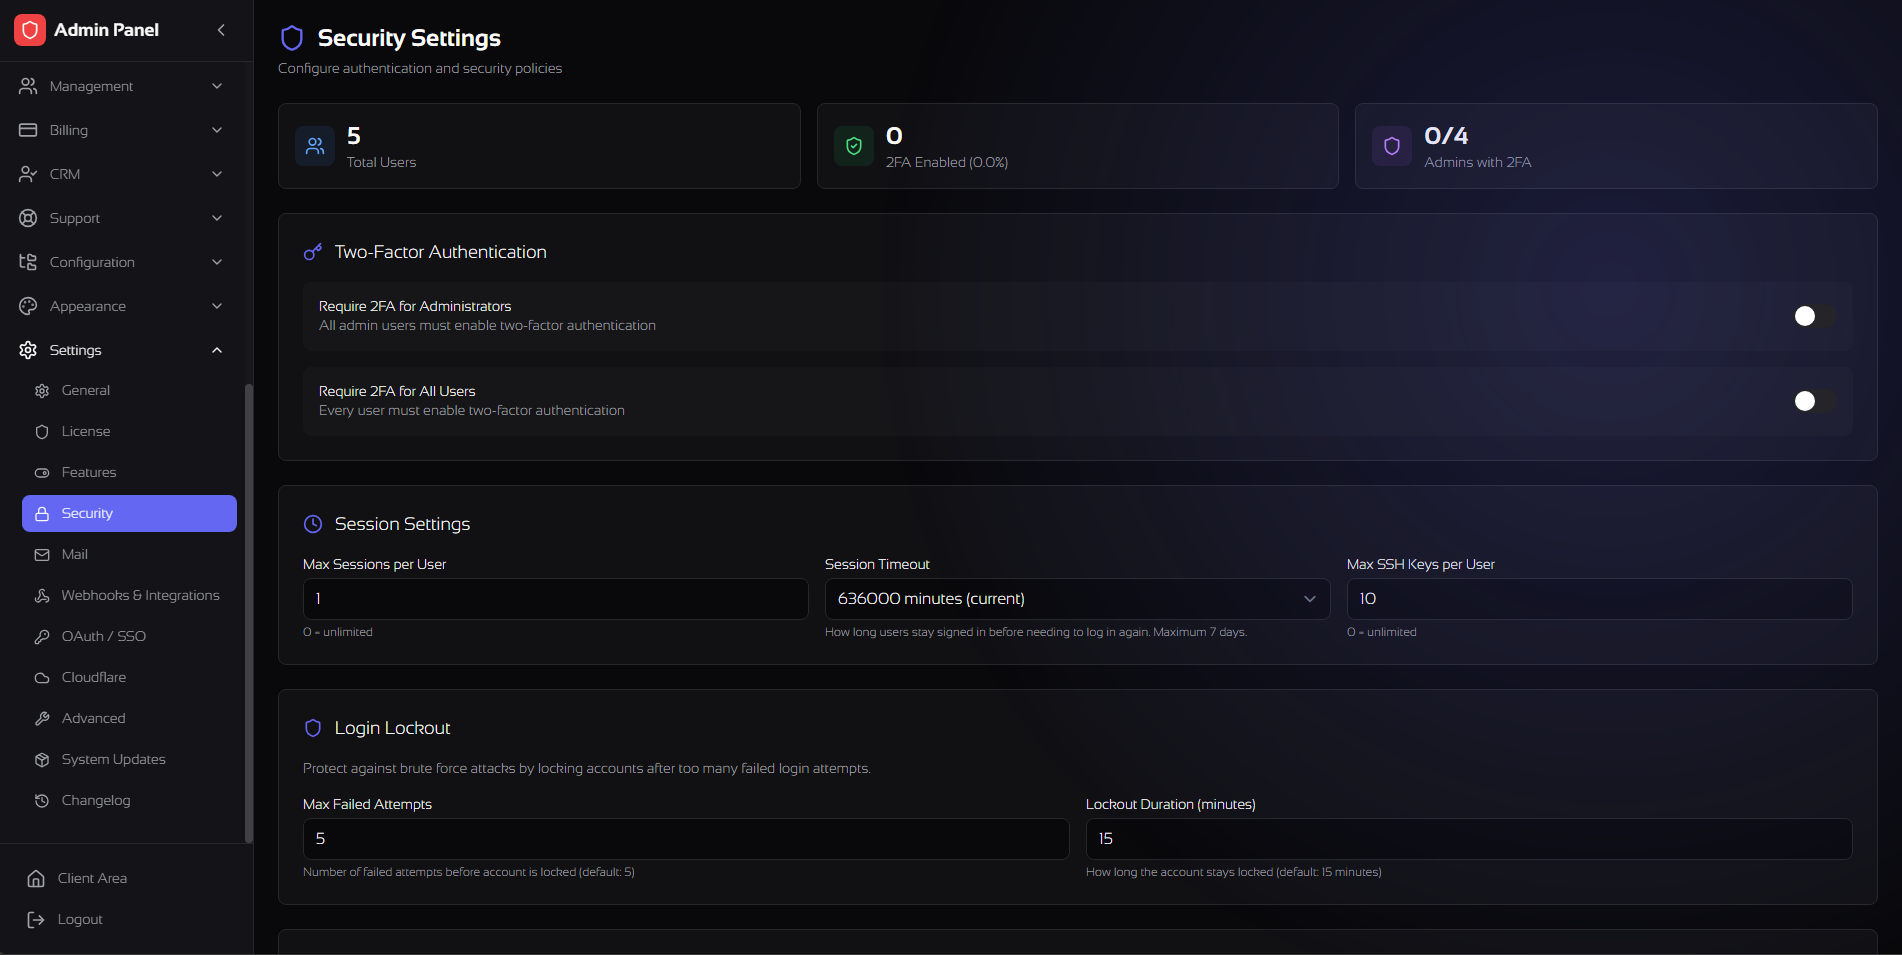Click the Max Sessions per User field
Screen dimensions: 1902x955
point(555,599)
